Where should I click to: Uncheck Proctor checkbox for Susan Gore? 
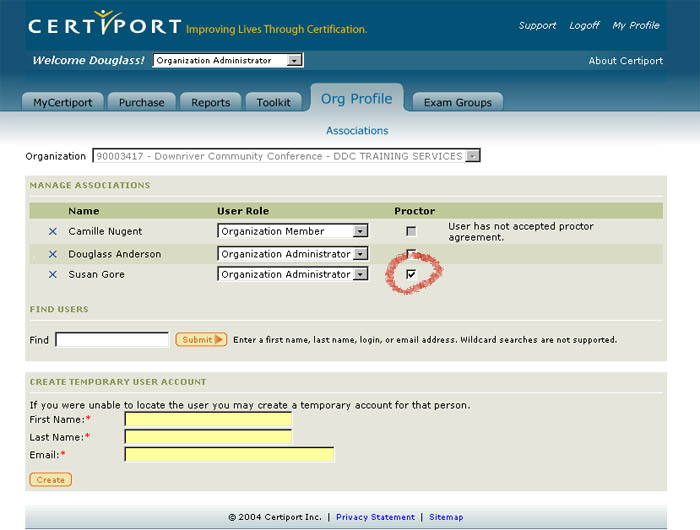click(411, 274)
